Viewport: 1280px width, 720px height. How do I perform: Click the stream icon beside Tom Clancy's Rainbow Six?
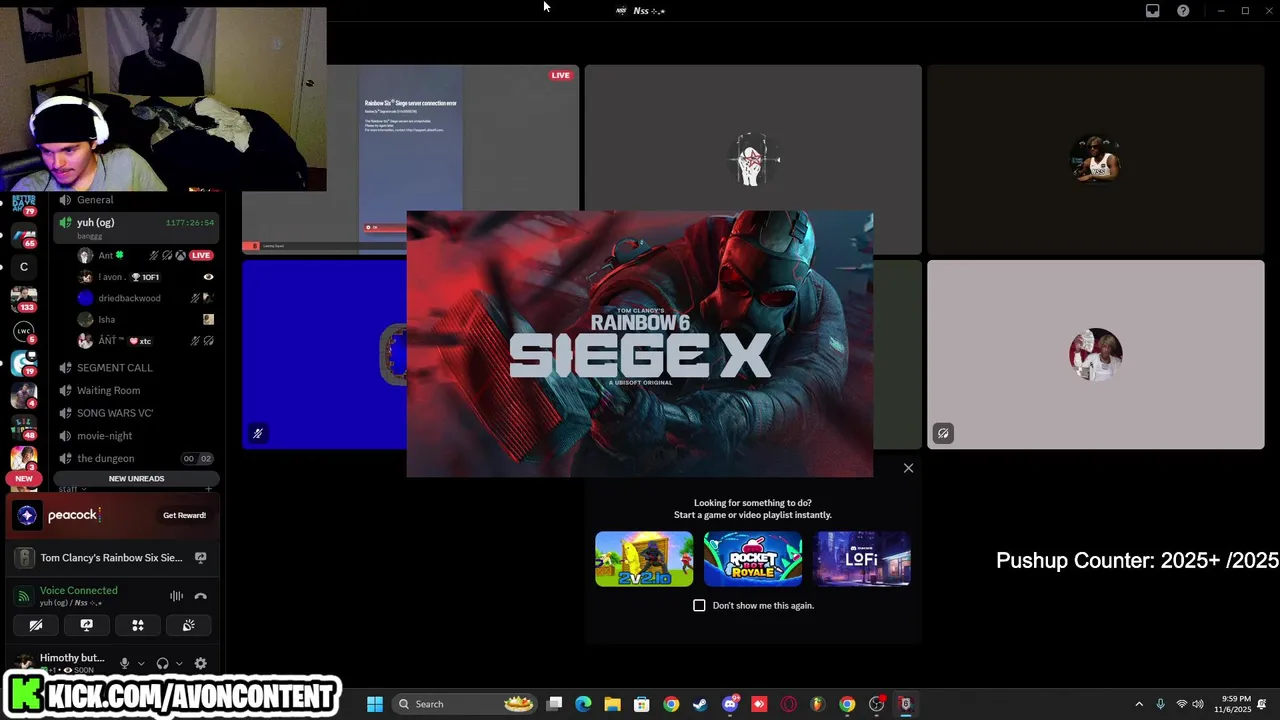tap(201, 558)
